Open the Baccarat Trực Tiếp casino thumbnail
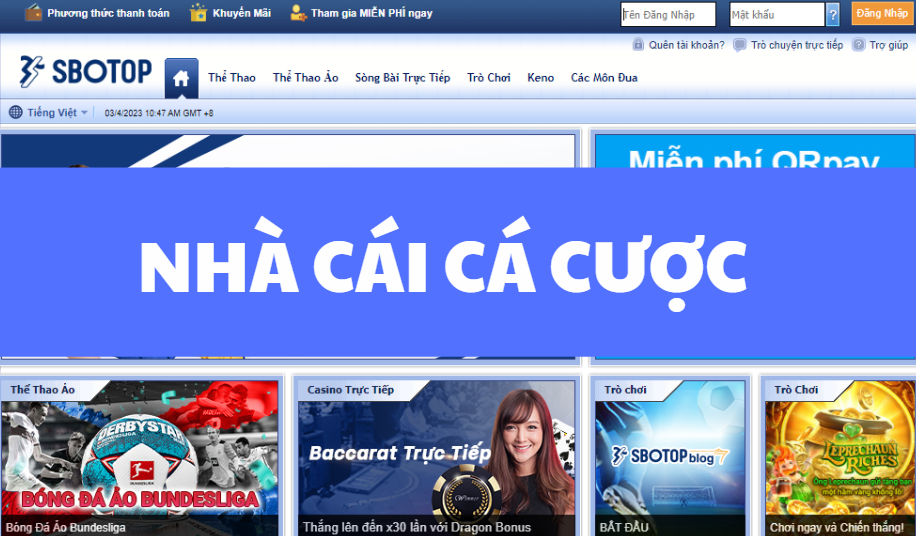Viewport: 916px width, 536px height. click(x=436, y=458)
